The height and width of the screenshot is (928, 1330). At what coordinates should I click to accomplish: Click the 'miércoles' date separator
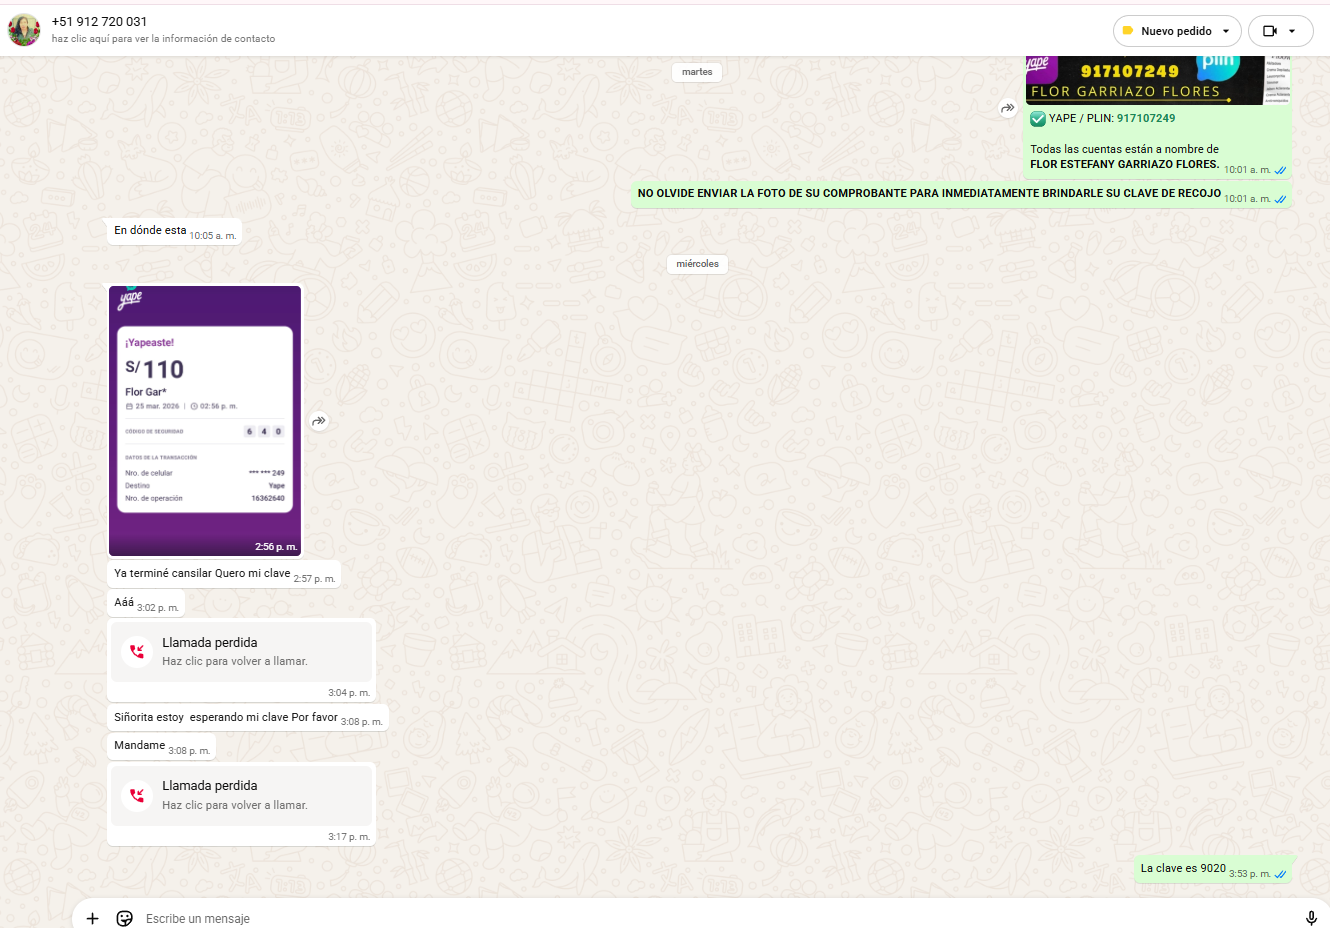697,264
